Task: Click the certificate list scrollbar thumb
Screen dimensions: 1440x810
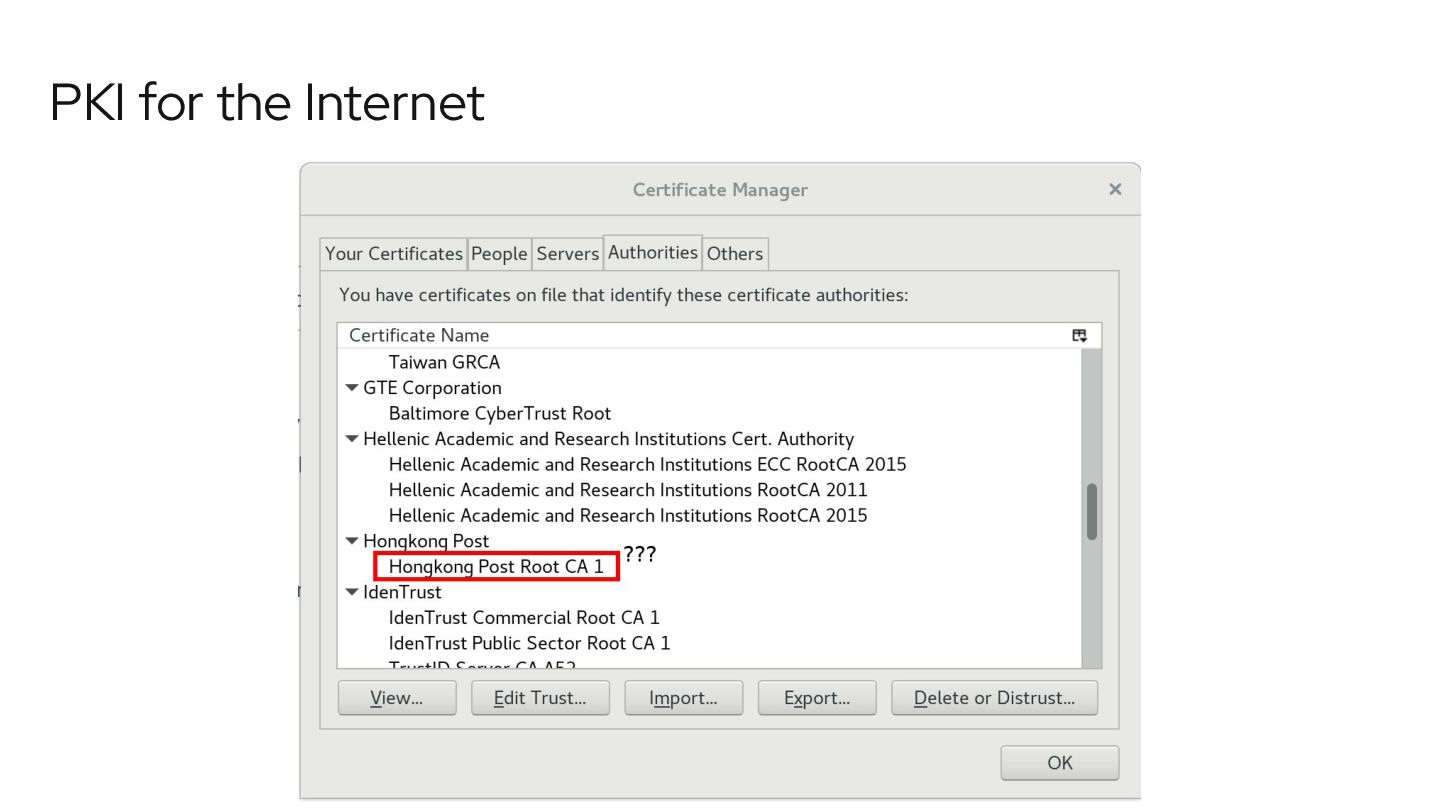Action: (x=1092, y=512)
